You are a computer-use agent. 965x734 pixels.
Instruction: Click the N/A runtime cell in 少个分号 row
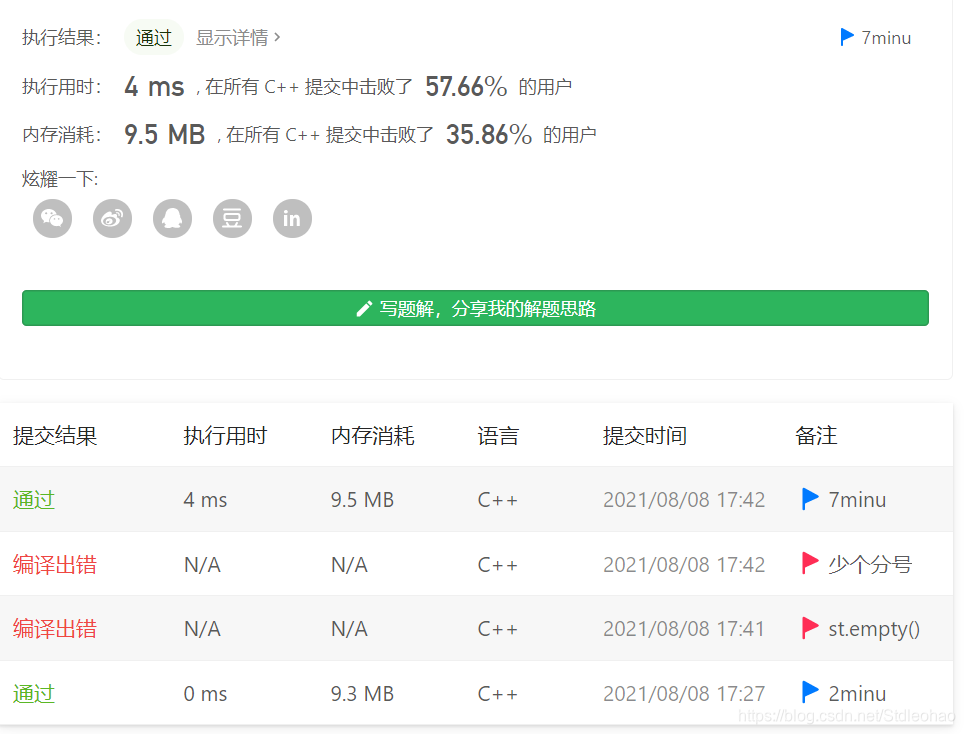pyautogui.click(x=202, y=564)
